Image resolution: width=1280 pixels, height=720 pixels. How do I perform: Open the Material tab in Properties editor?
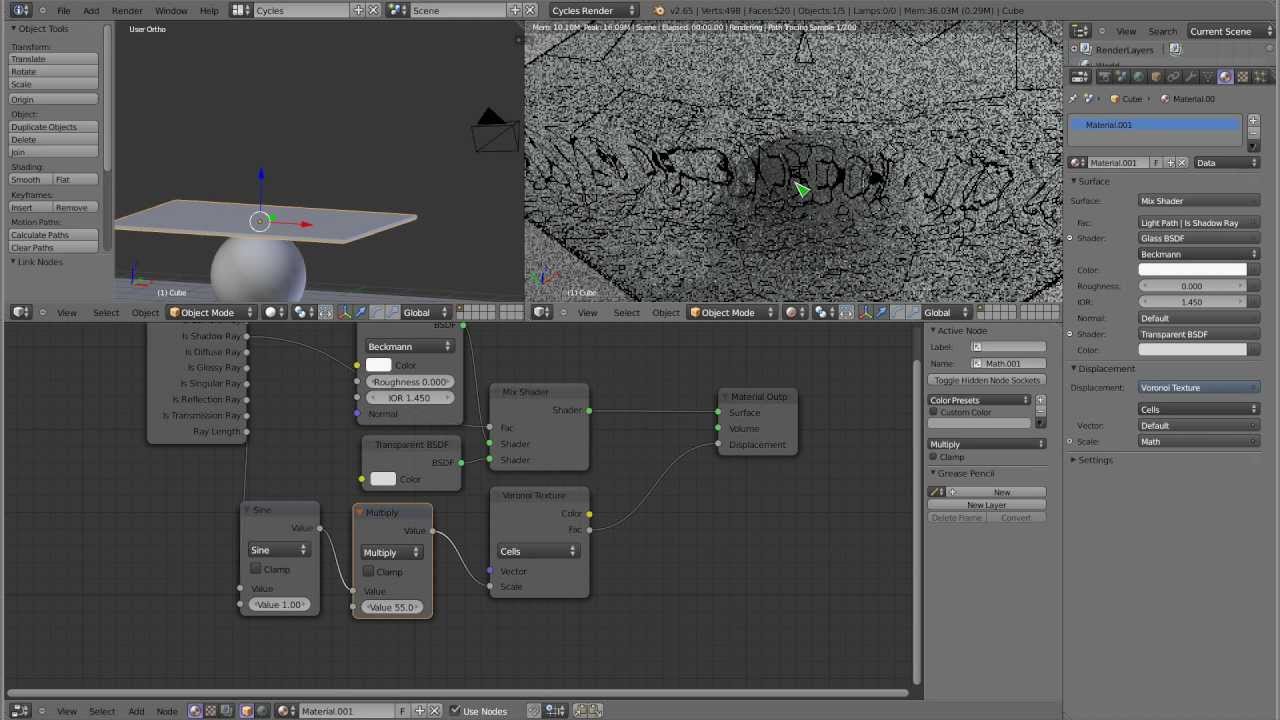(1225, 76)
